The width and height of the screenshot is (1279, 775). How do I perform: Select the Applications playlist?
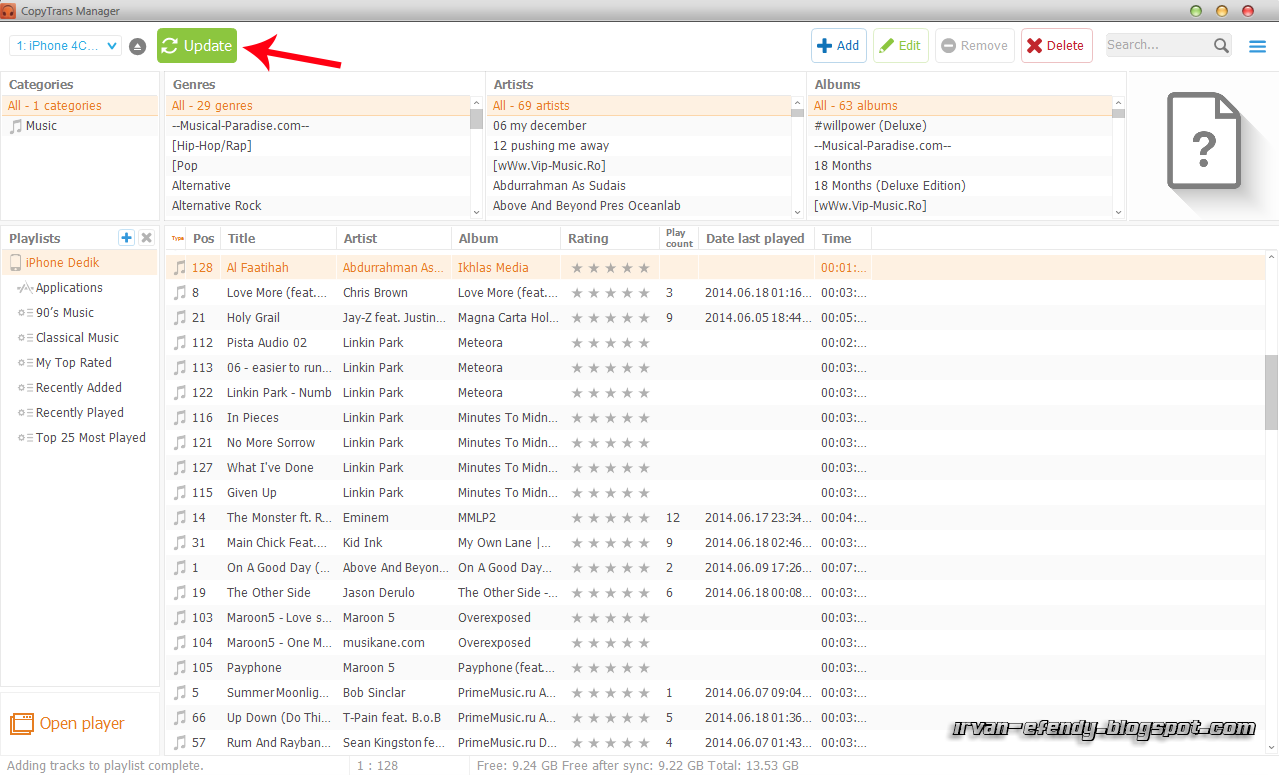tap(80, 288)
